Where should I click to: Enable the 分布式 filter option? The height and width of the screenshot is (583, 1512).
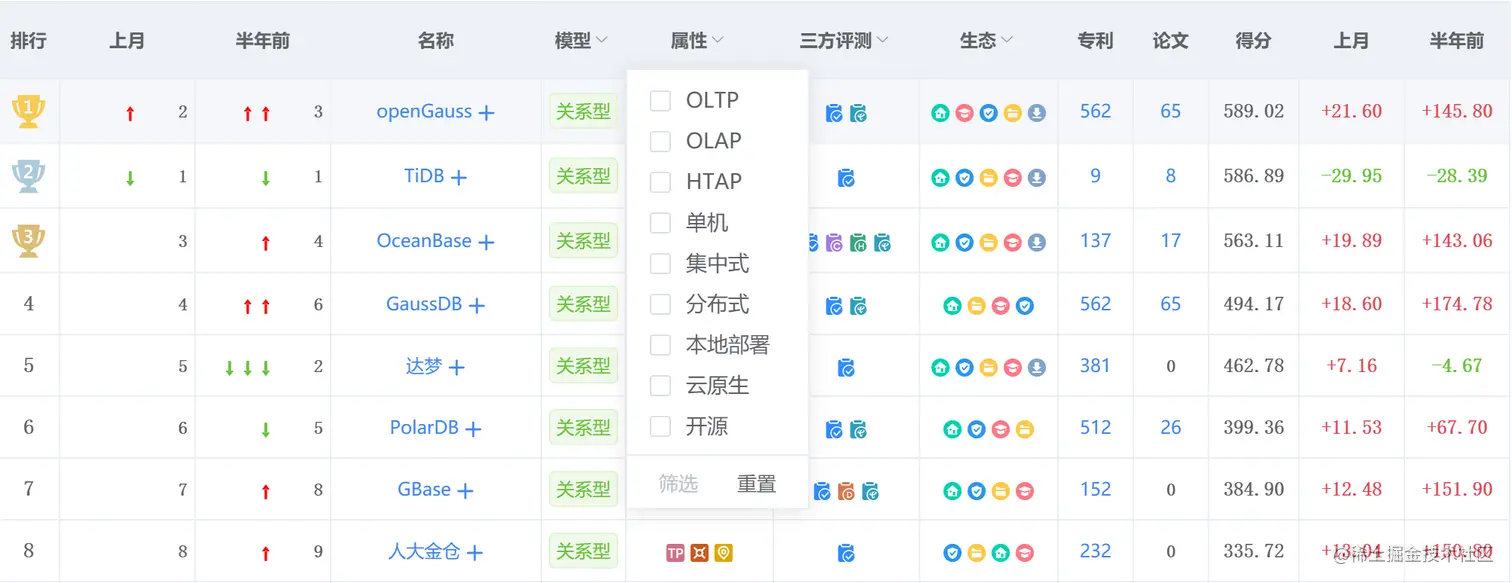(x=660, y=304)
